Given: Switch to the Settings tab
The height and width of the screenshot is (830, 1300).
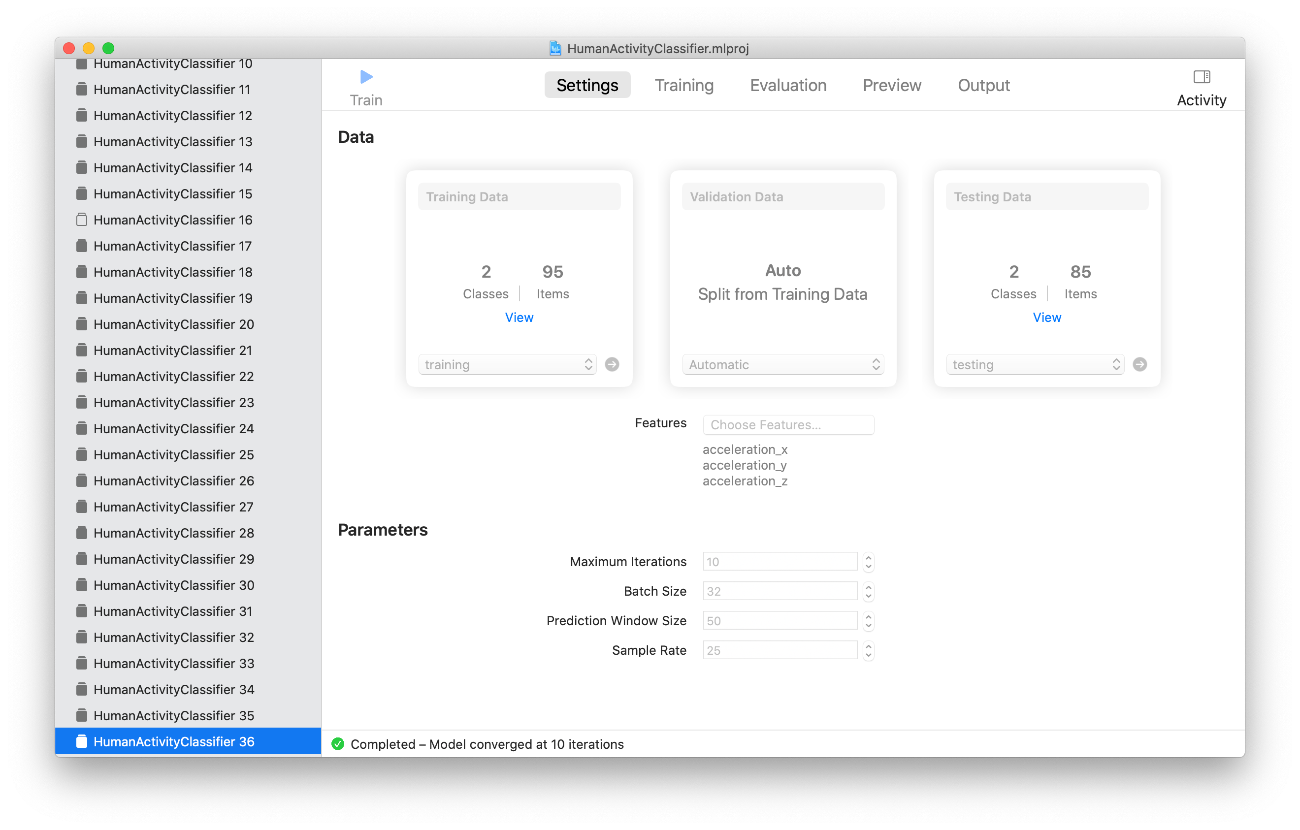Looking at the screenshot, I should click(588, 85).
